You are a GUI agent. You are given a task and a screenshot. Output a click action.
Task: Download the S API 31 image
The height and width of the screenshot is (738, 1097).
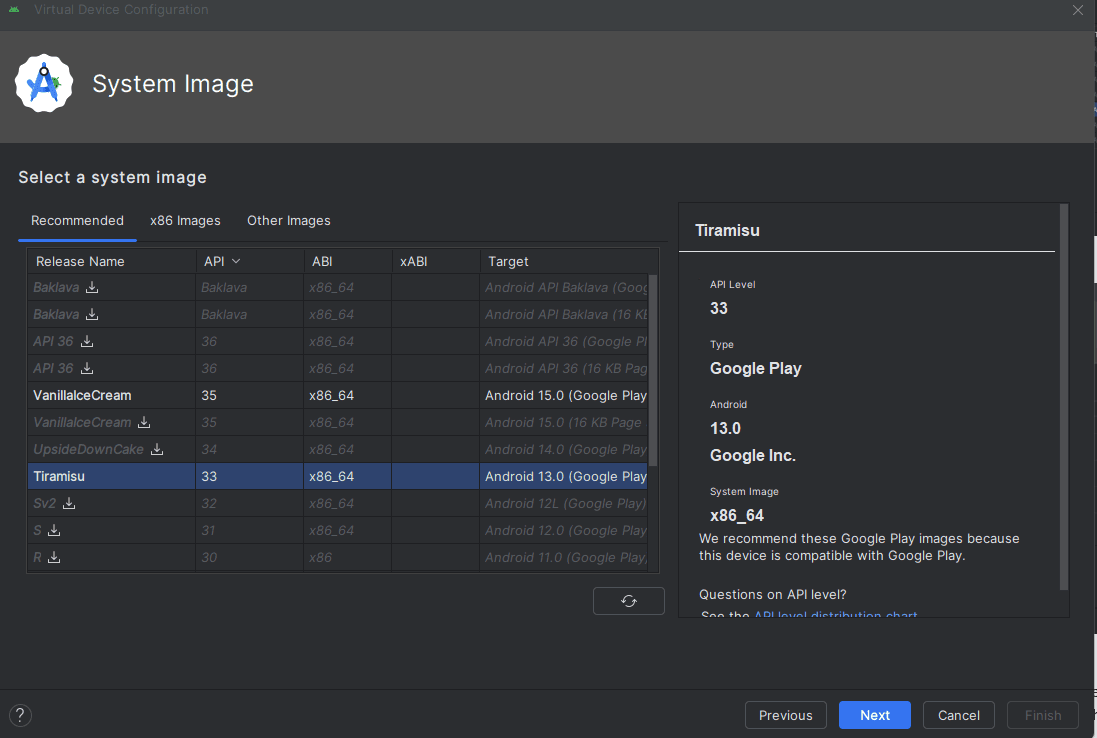pos(54,531)
